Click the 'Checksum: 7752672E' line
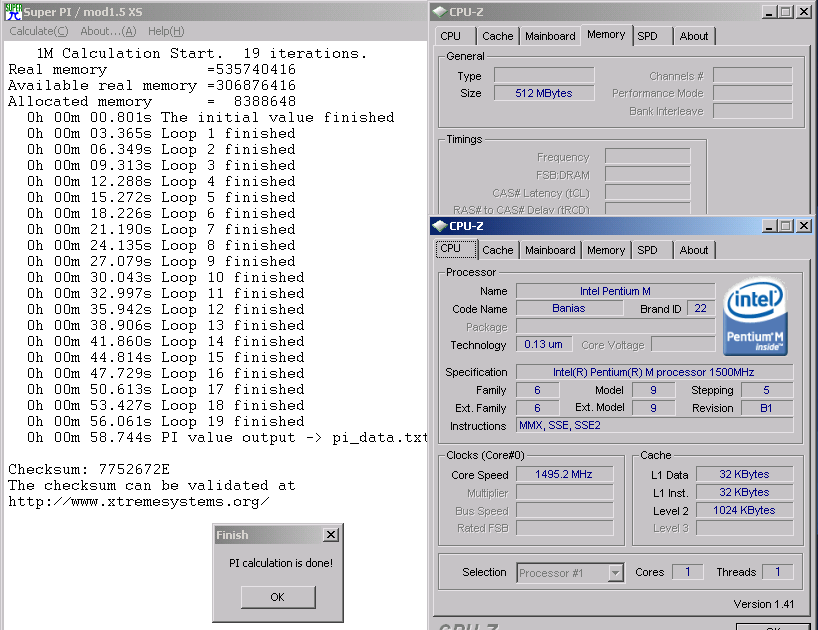 click(89, 469)
